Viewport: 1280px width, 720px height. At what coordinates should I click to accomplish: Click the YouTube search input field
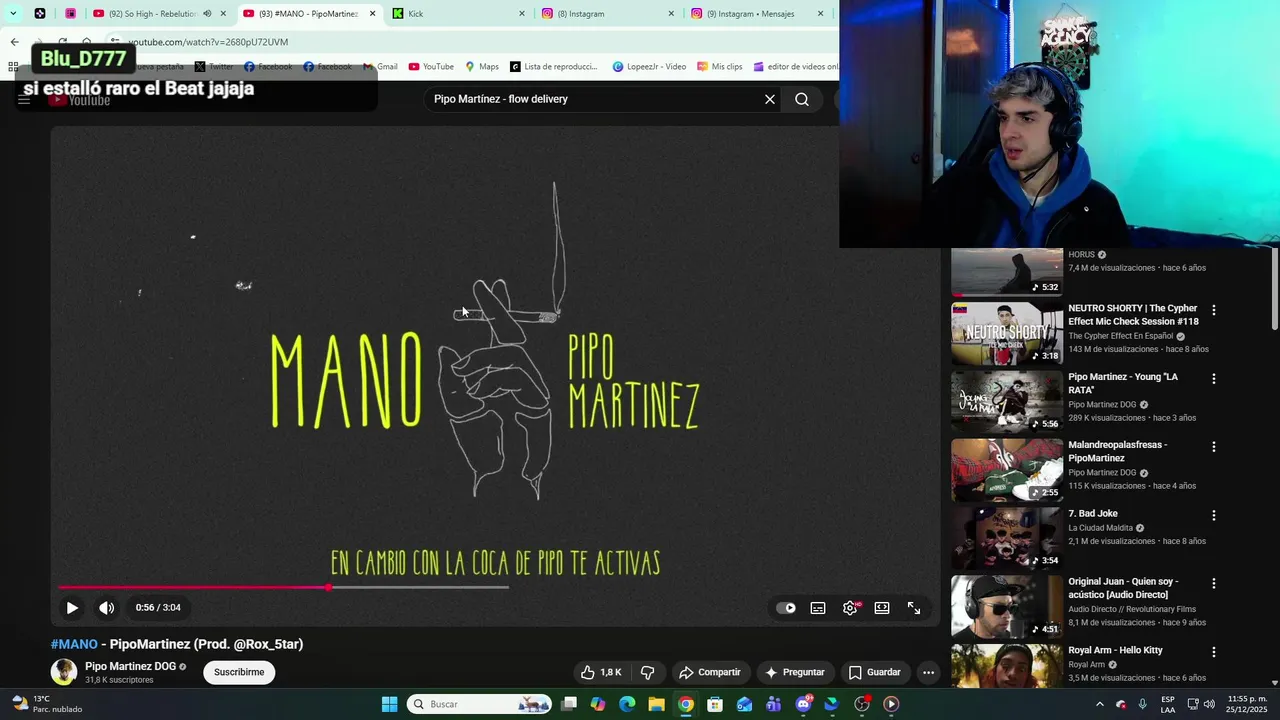pos(595,99)
